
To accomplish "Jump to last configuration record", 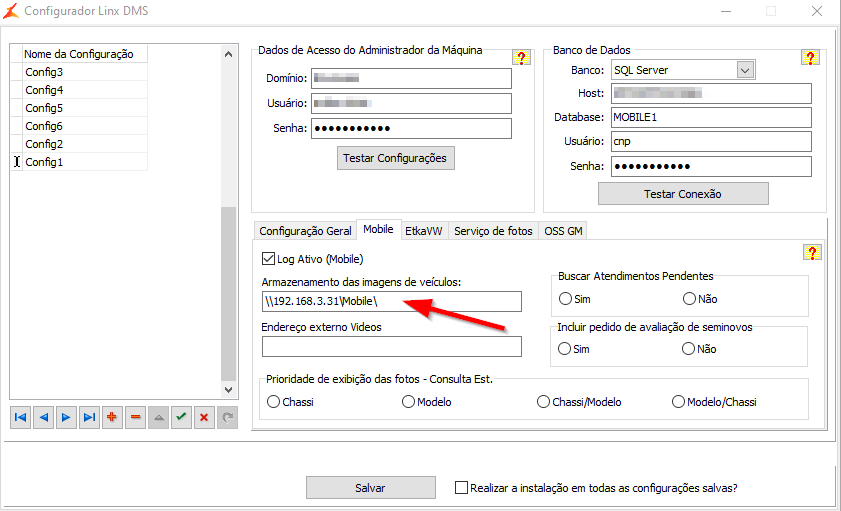I will pos(89,417).
